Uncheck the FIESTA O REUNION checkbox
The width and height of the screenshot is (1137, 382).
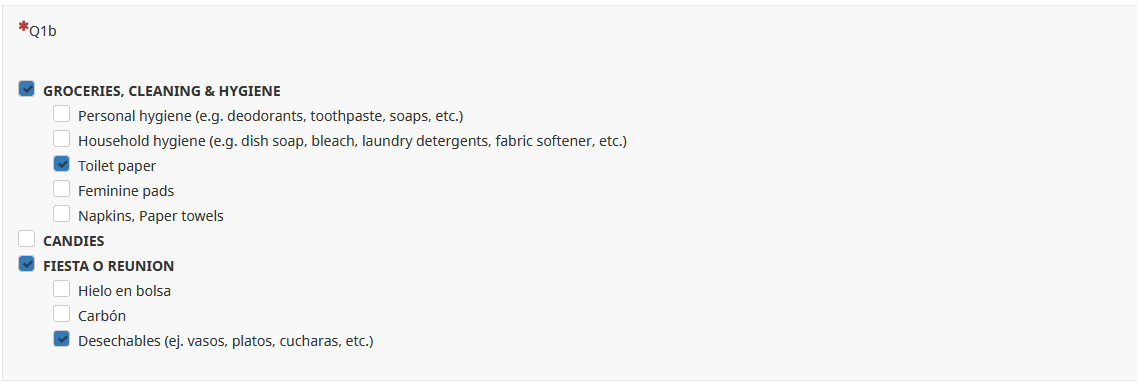tap(27, 264)
